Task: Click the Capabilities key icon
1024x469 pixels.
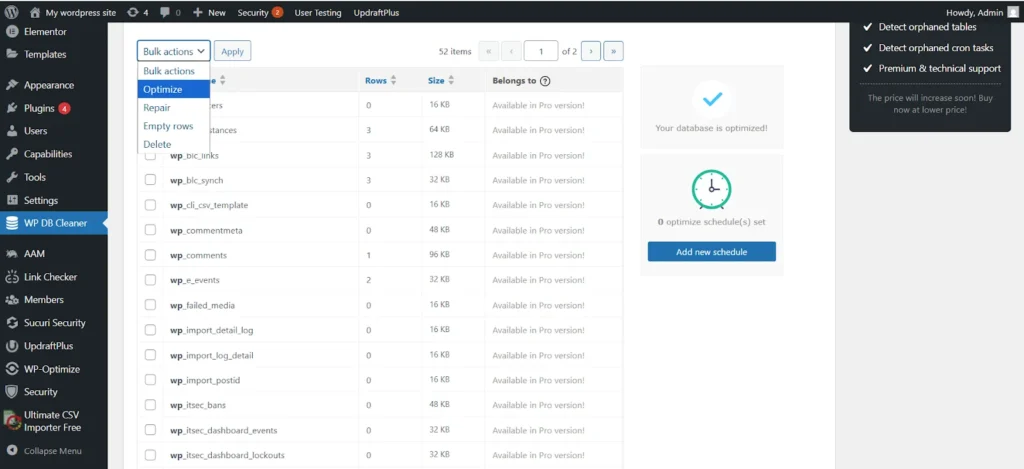Action: 11,154
